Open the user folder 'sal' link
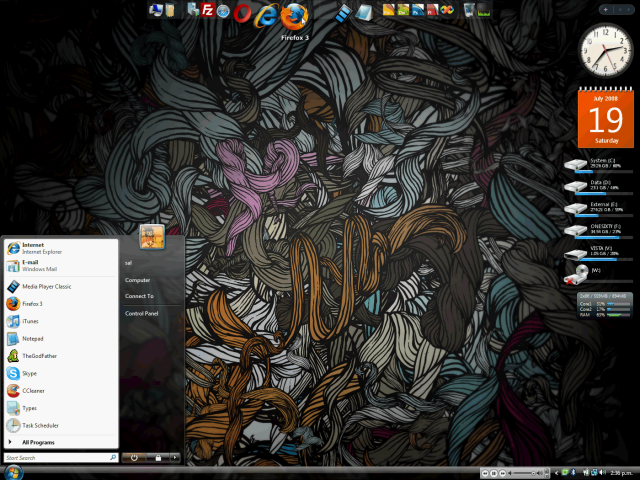The width and height of the screenshot is (640, 480). (128, 263)
